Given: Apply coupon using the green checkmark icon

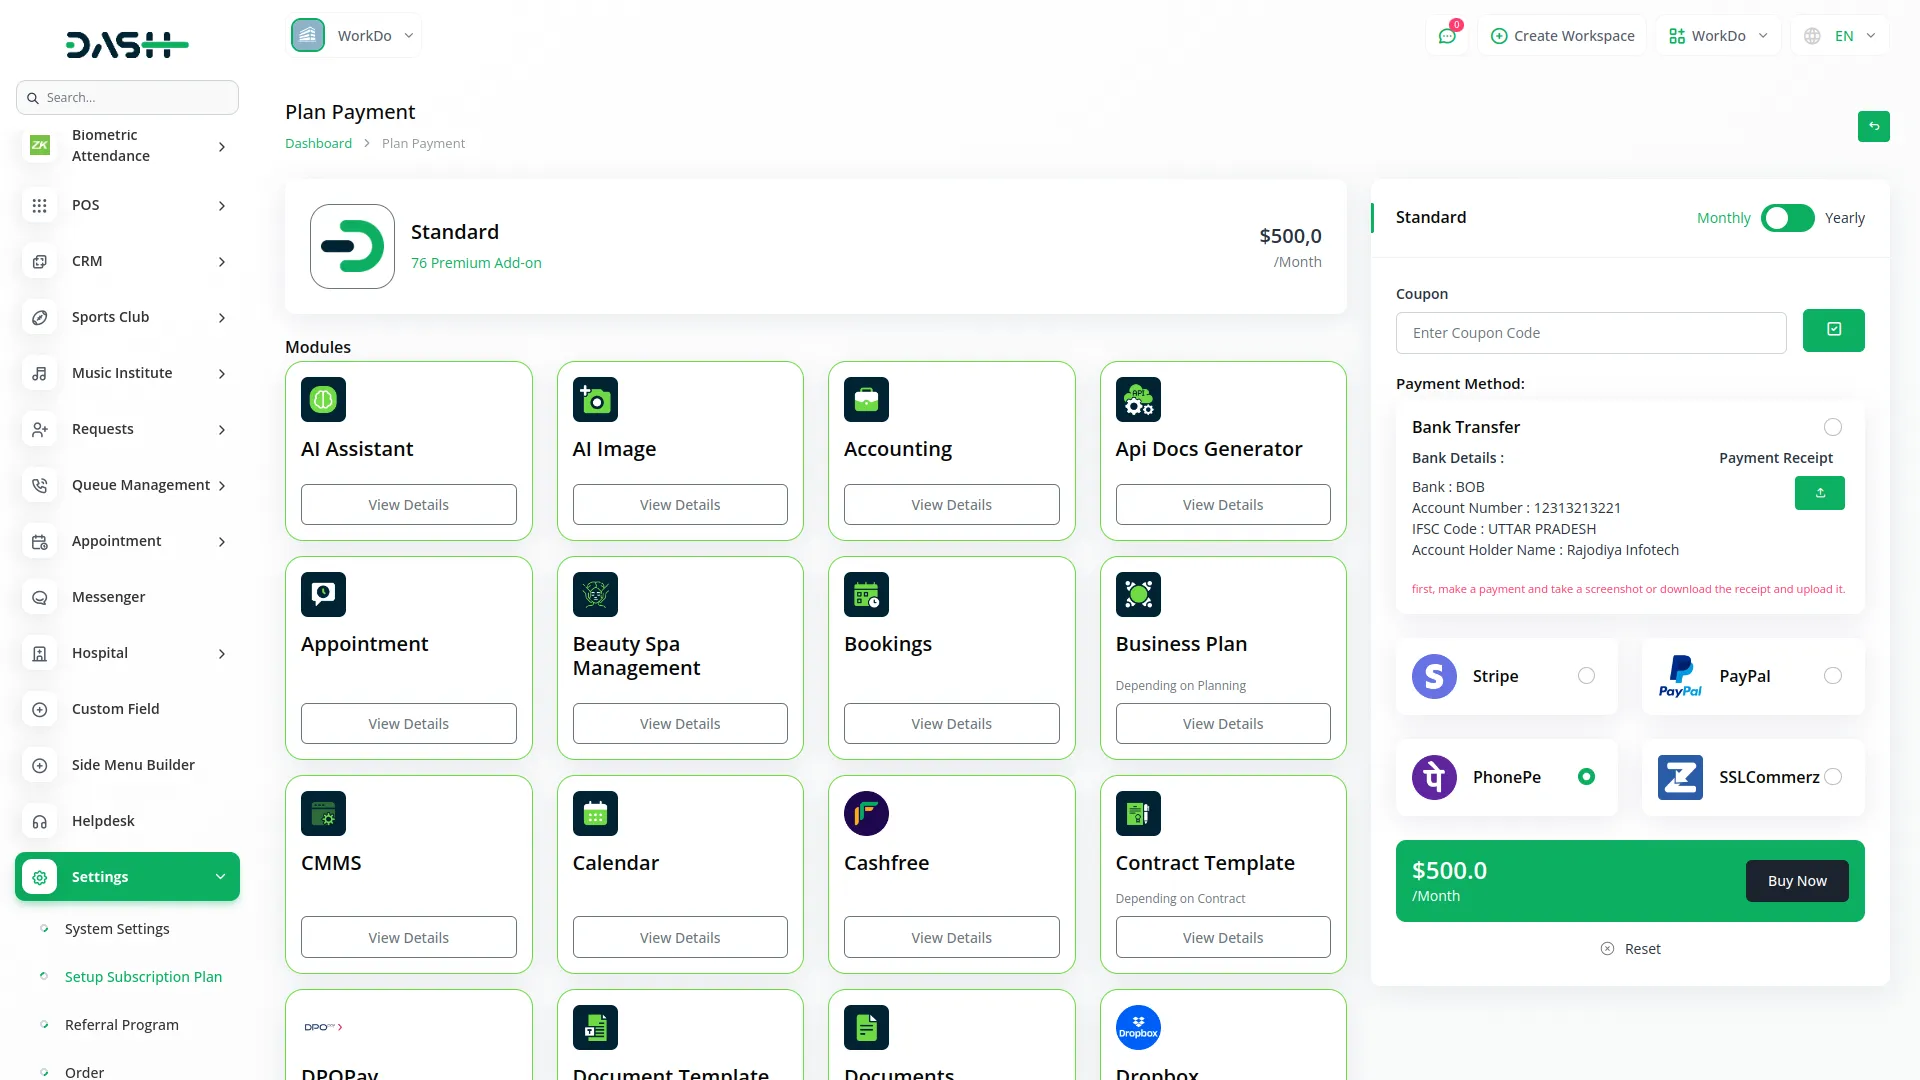Looking at the screenshot, I should click(1833, 330).
